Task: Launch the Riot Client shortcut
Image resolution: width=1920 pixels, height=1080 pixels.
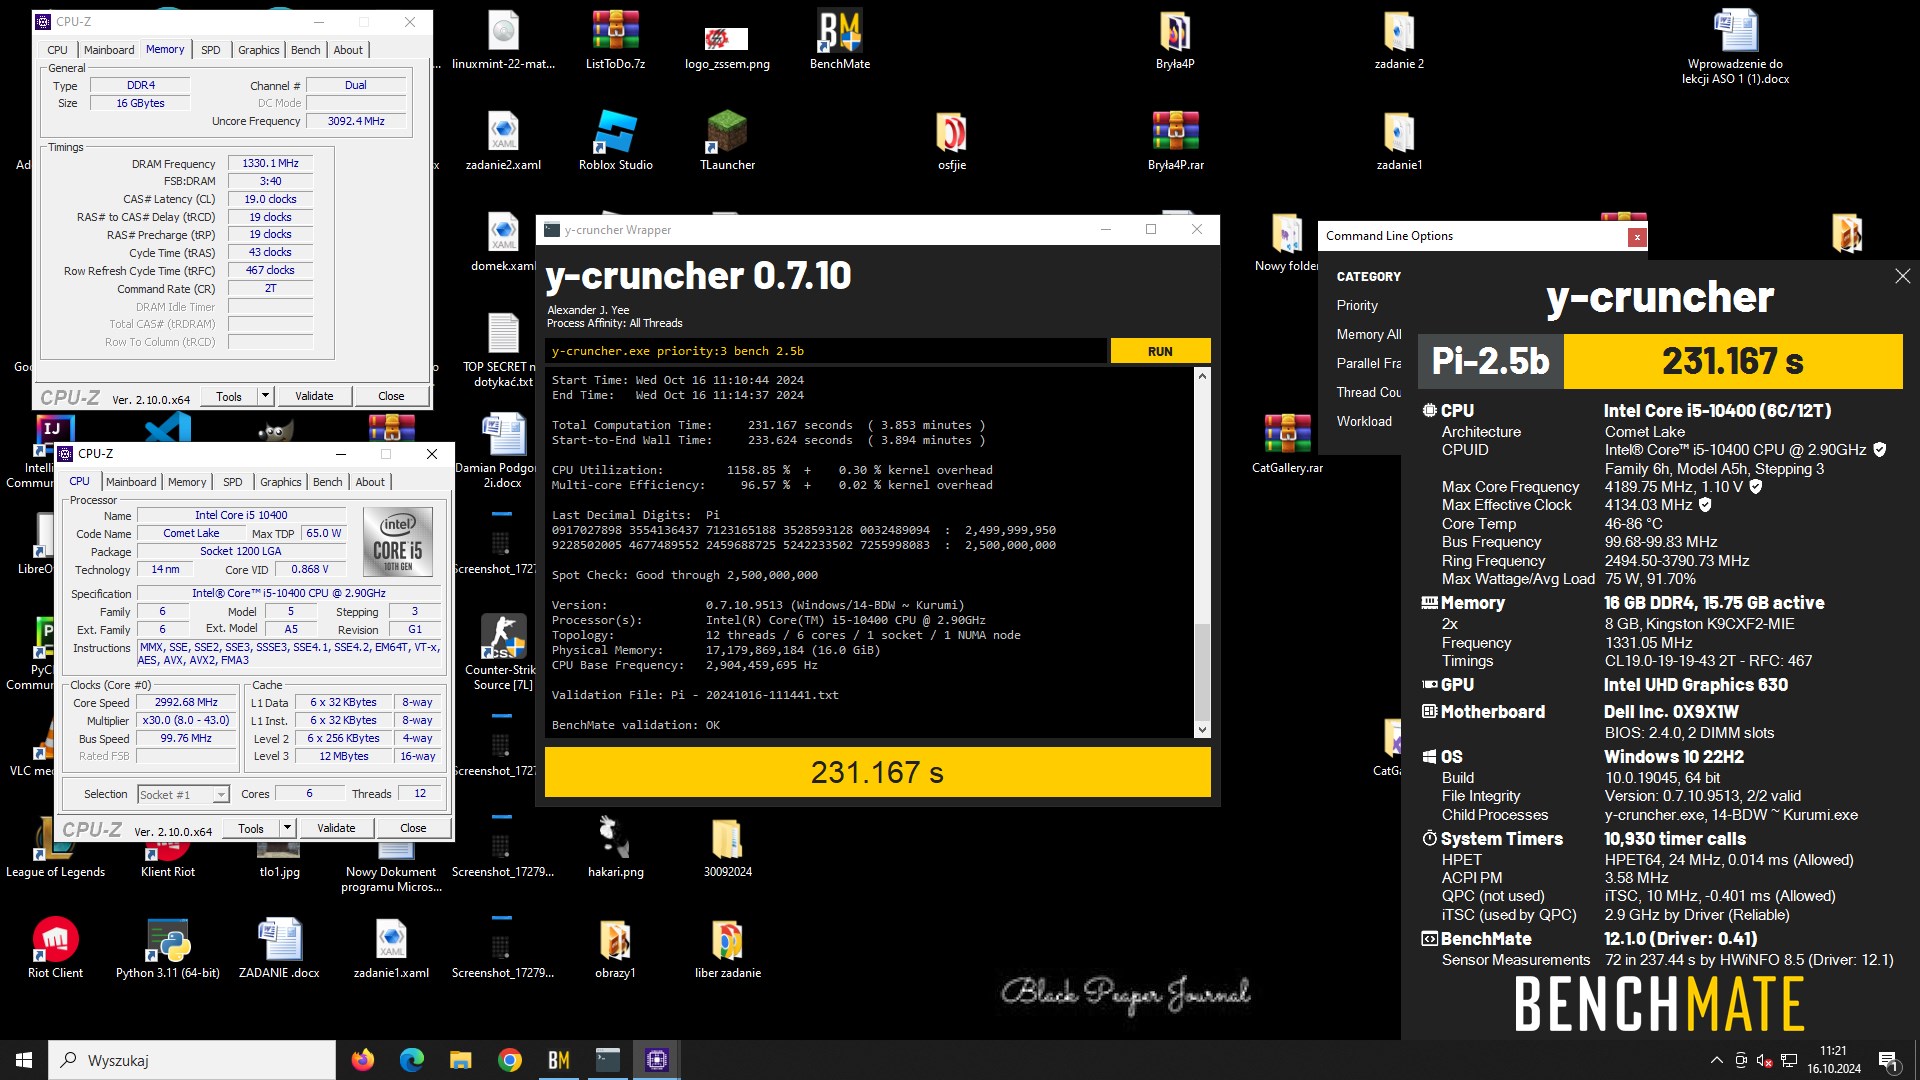Action: tap(55, 948)
